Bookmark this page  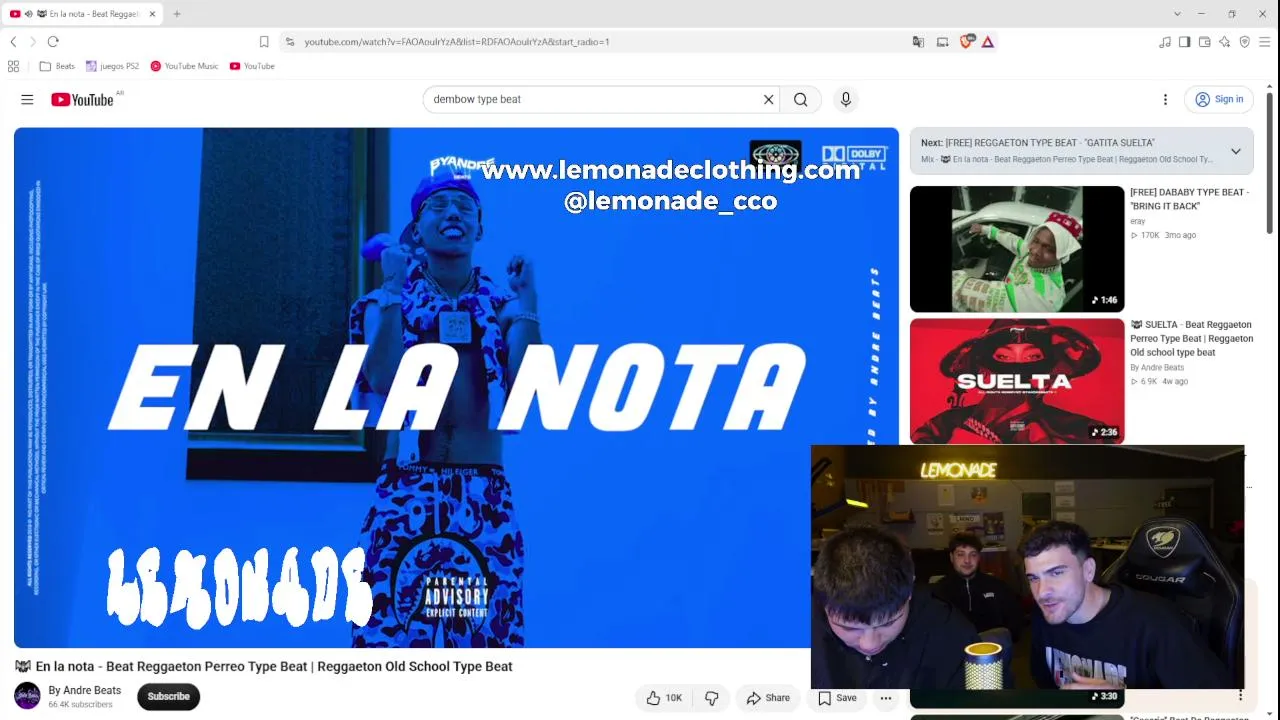[x=264, y=42]
